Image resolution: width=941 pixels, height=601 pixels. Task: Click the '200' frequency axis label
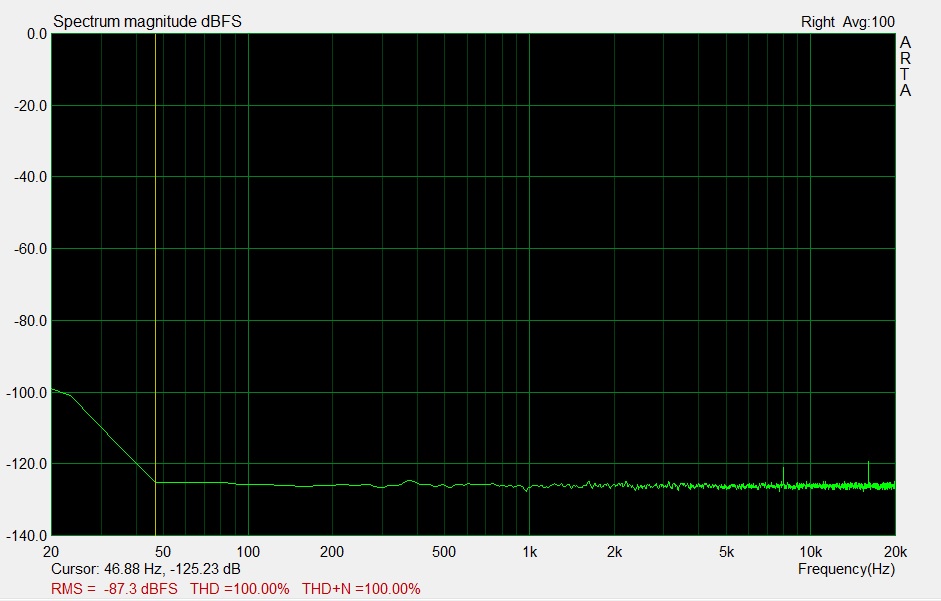(x=332, y=552)
